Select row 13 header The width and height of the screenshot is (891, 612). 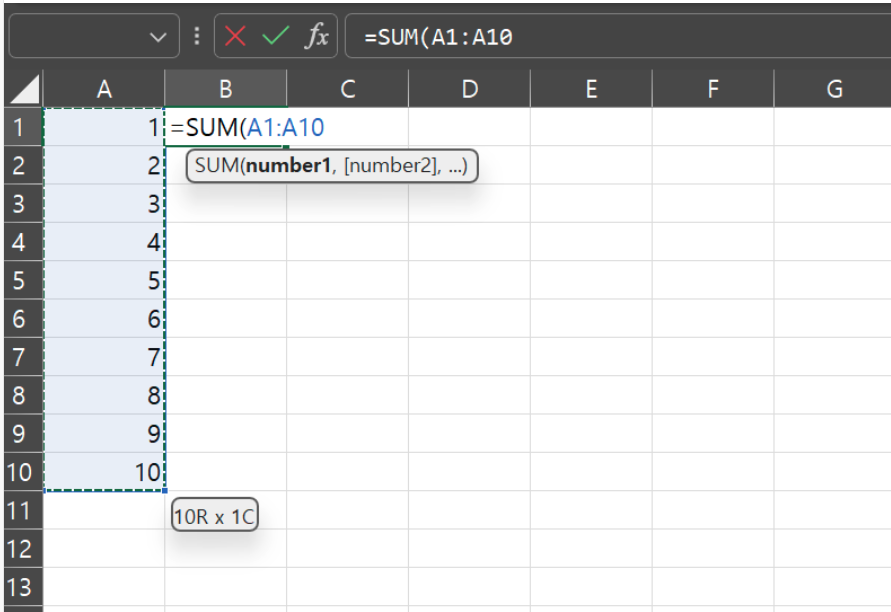coord(24,587)
